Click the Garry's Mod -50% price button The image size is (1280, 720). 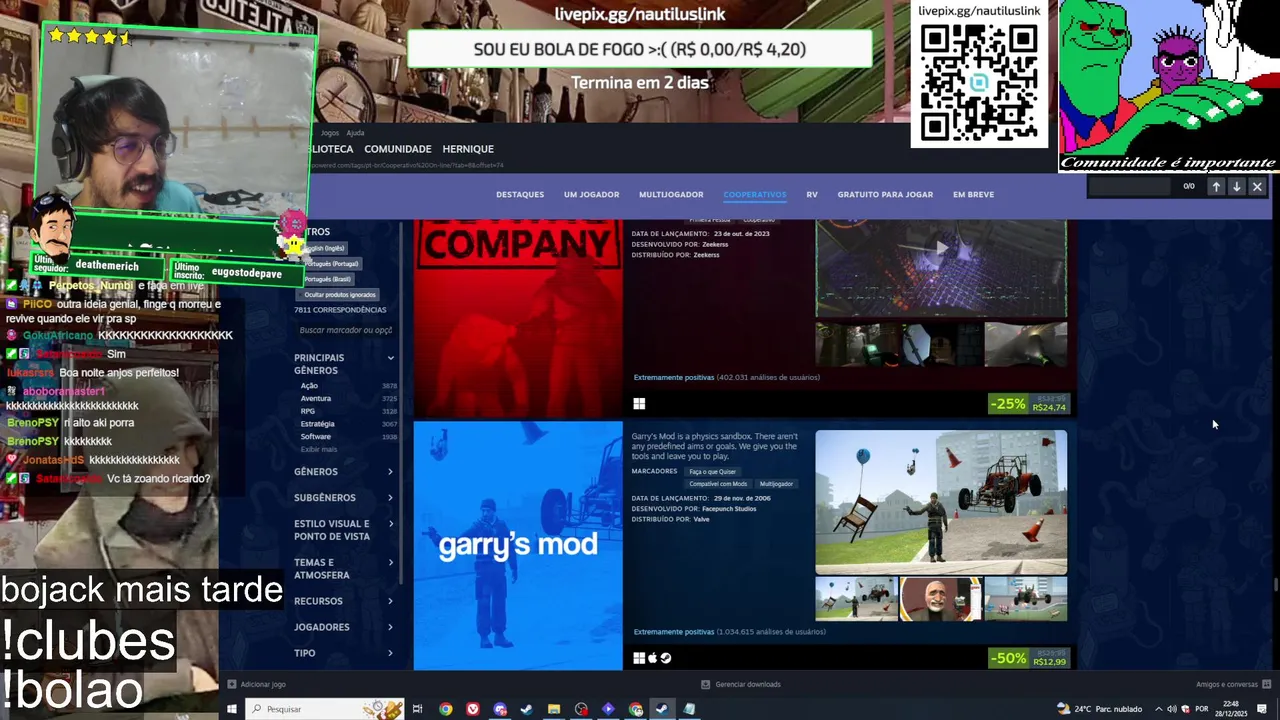click(1029, 658)
